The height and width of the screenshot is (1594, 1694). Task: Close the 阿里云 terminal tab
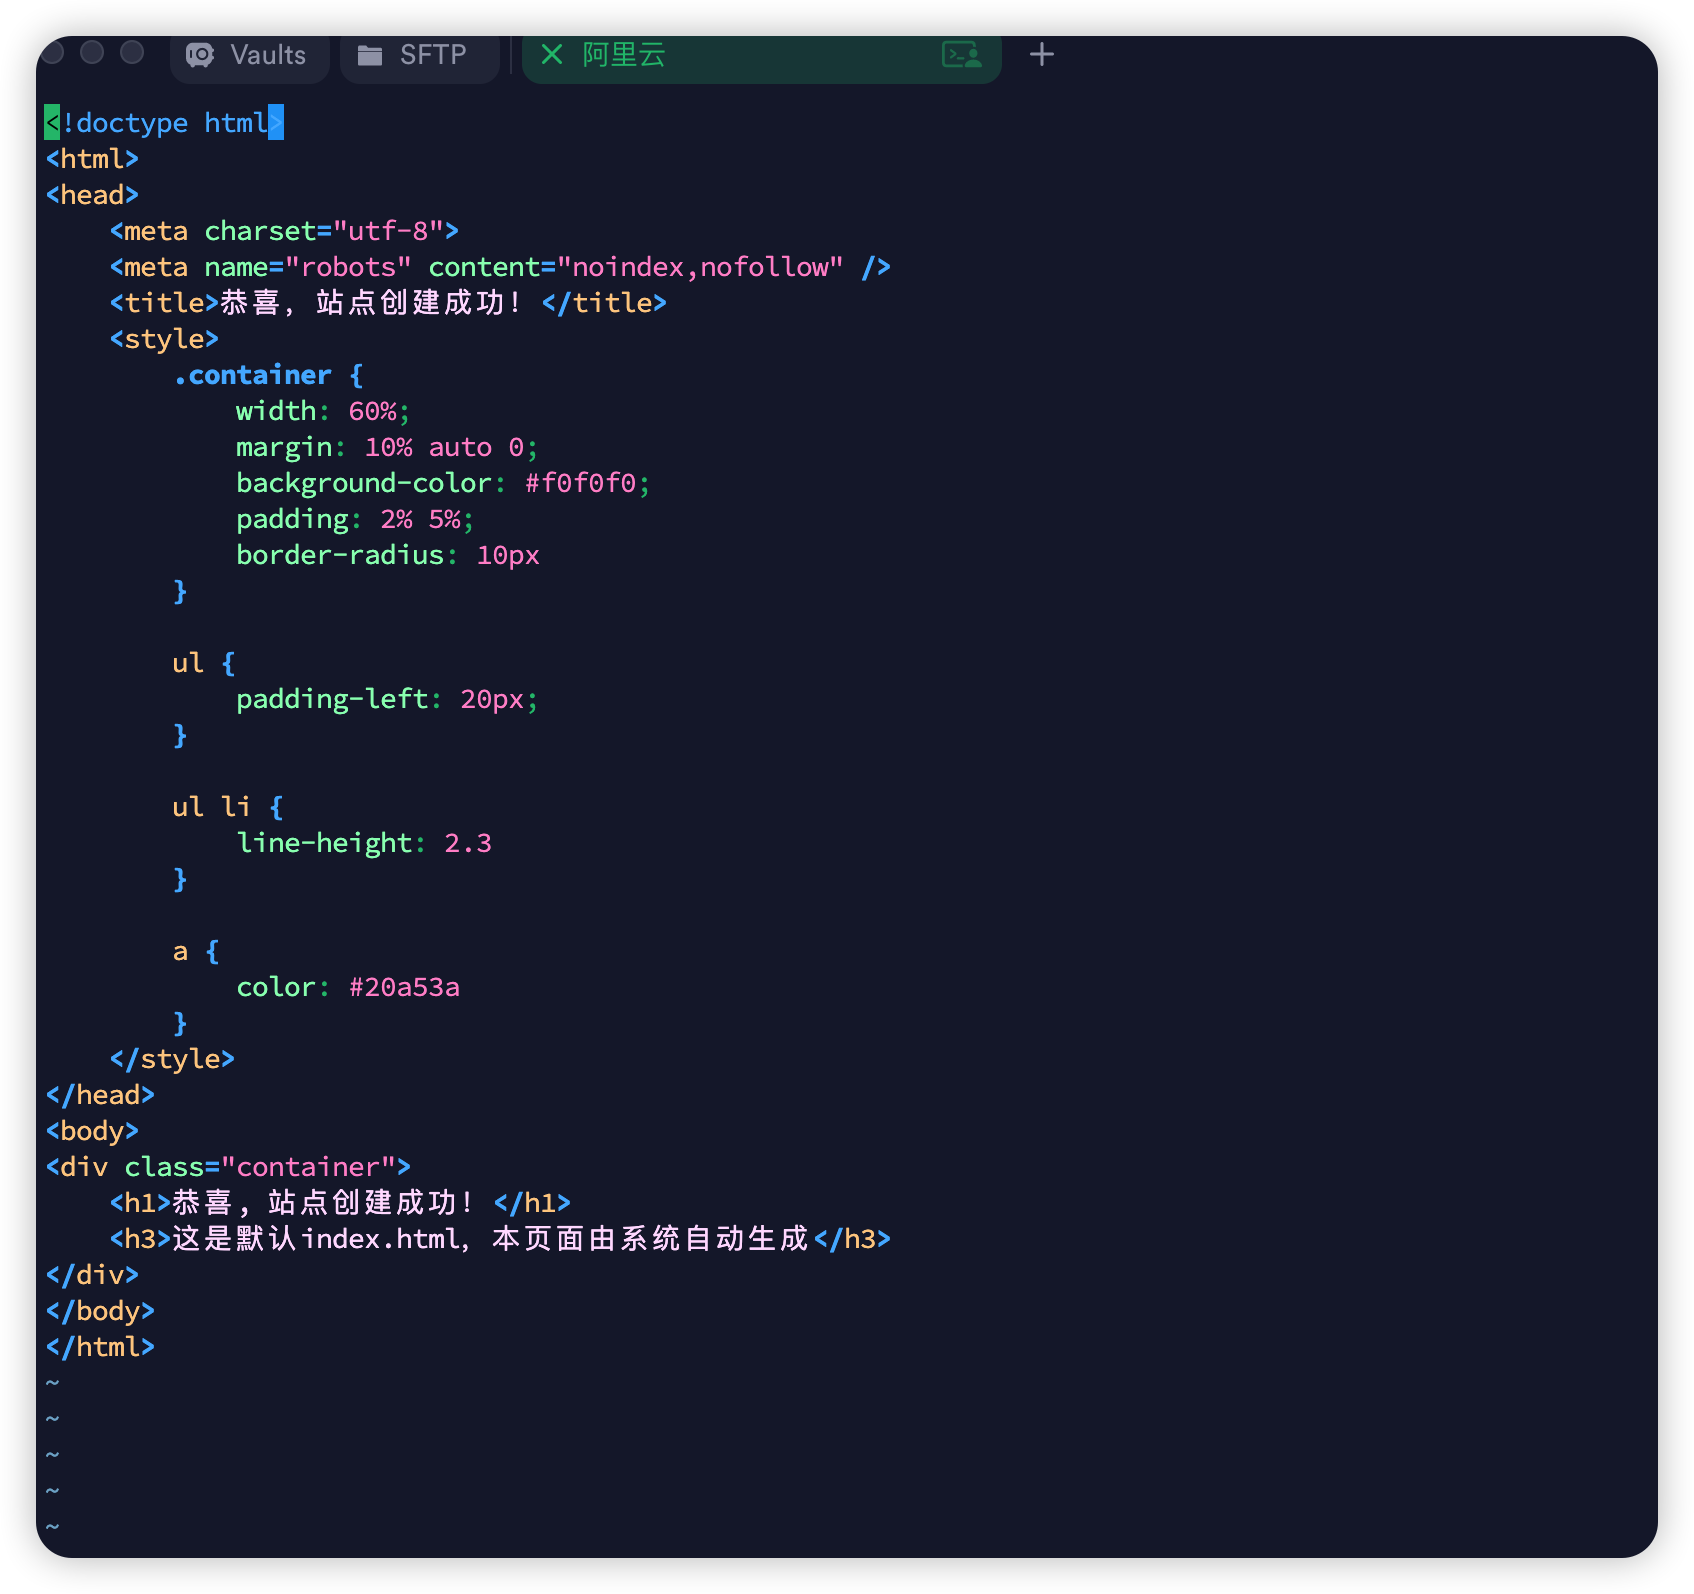pos(551,54)
